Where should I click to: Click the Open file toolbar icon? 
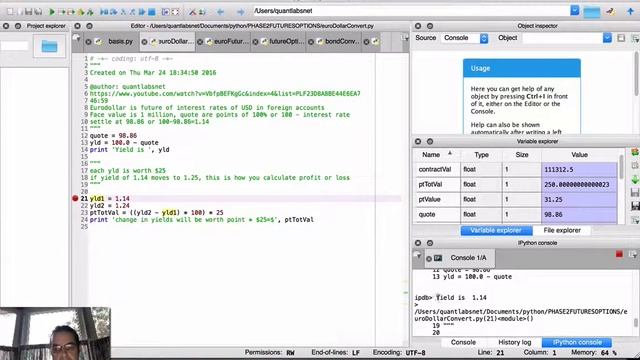pyautogui.click(x=20, y=12)
